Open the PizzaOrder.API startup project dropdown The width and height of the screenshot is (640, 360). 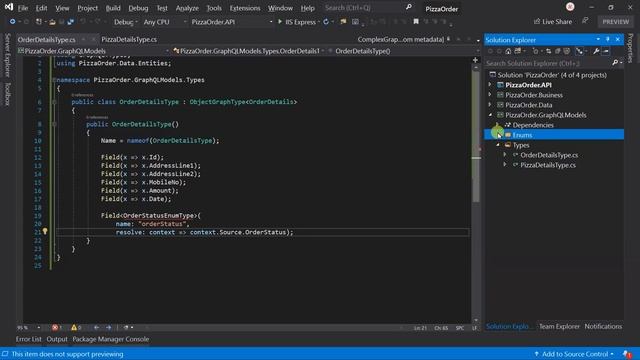pos(231,22)
